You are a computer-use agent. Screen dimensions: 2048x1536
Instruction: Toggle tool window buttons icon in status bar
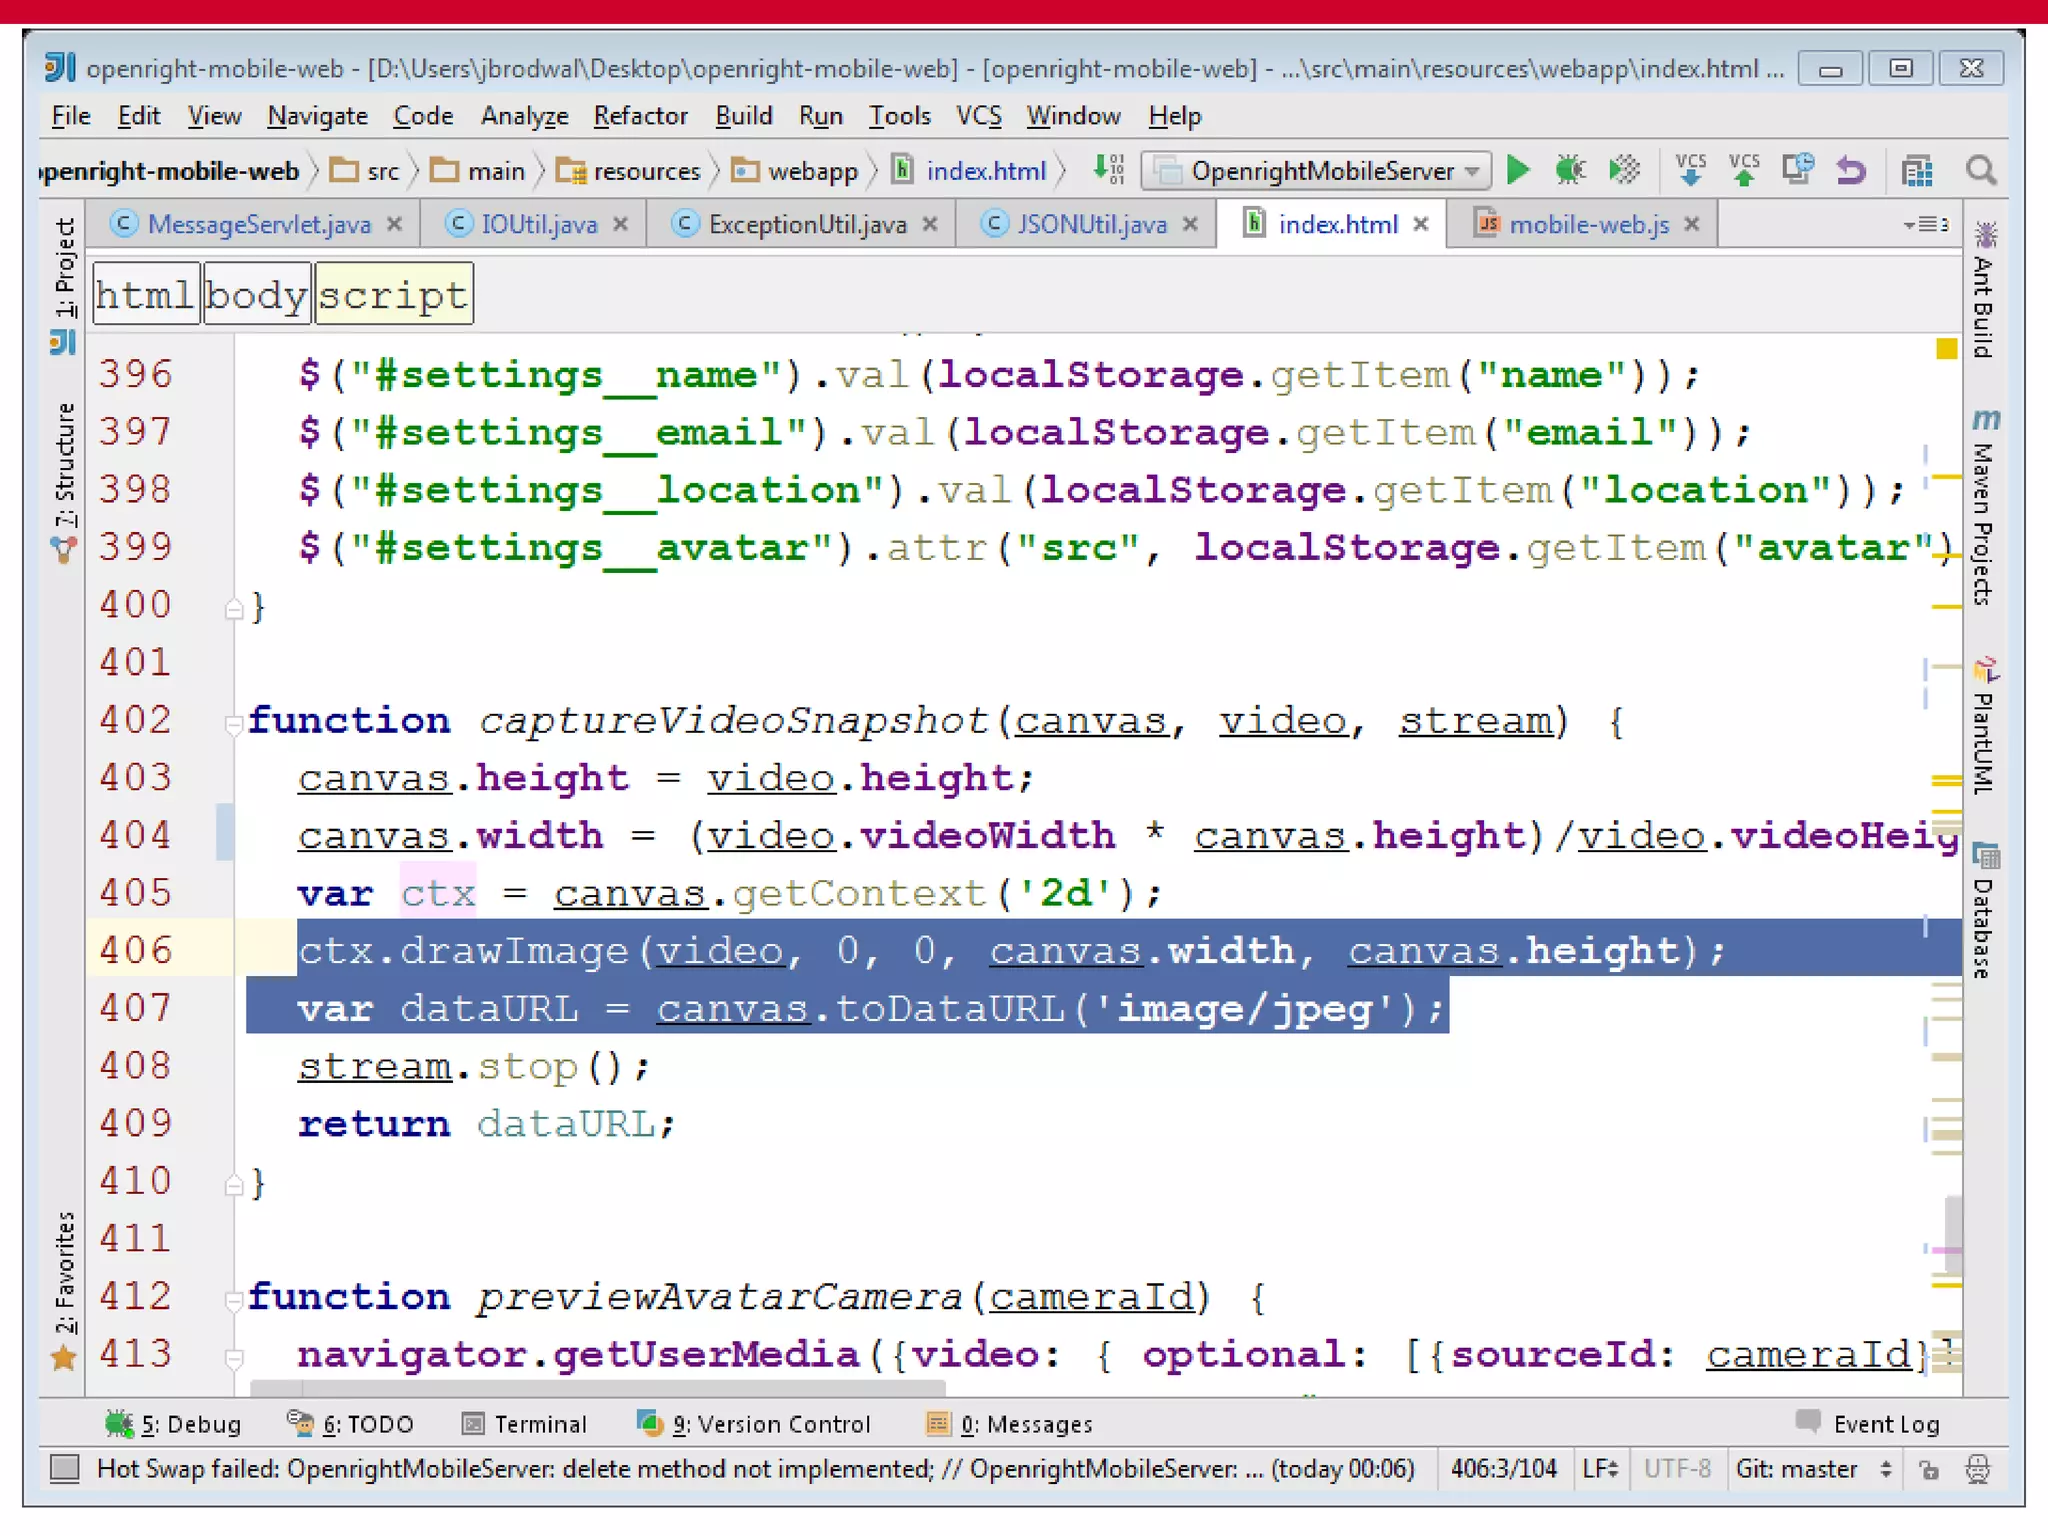[65, 1468]
